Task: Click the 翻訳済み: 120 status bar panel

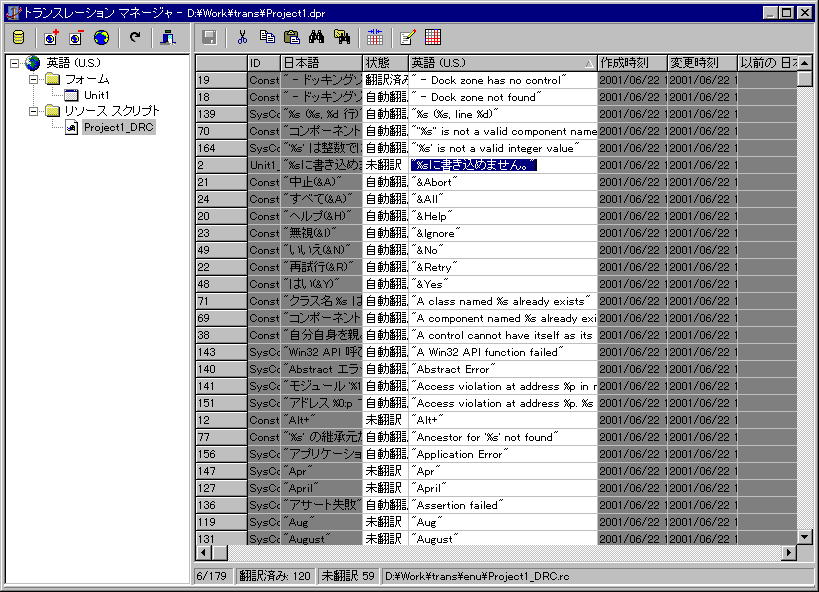Action: pyautogui.click(x=275, y=576)
